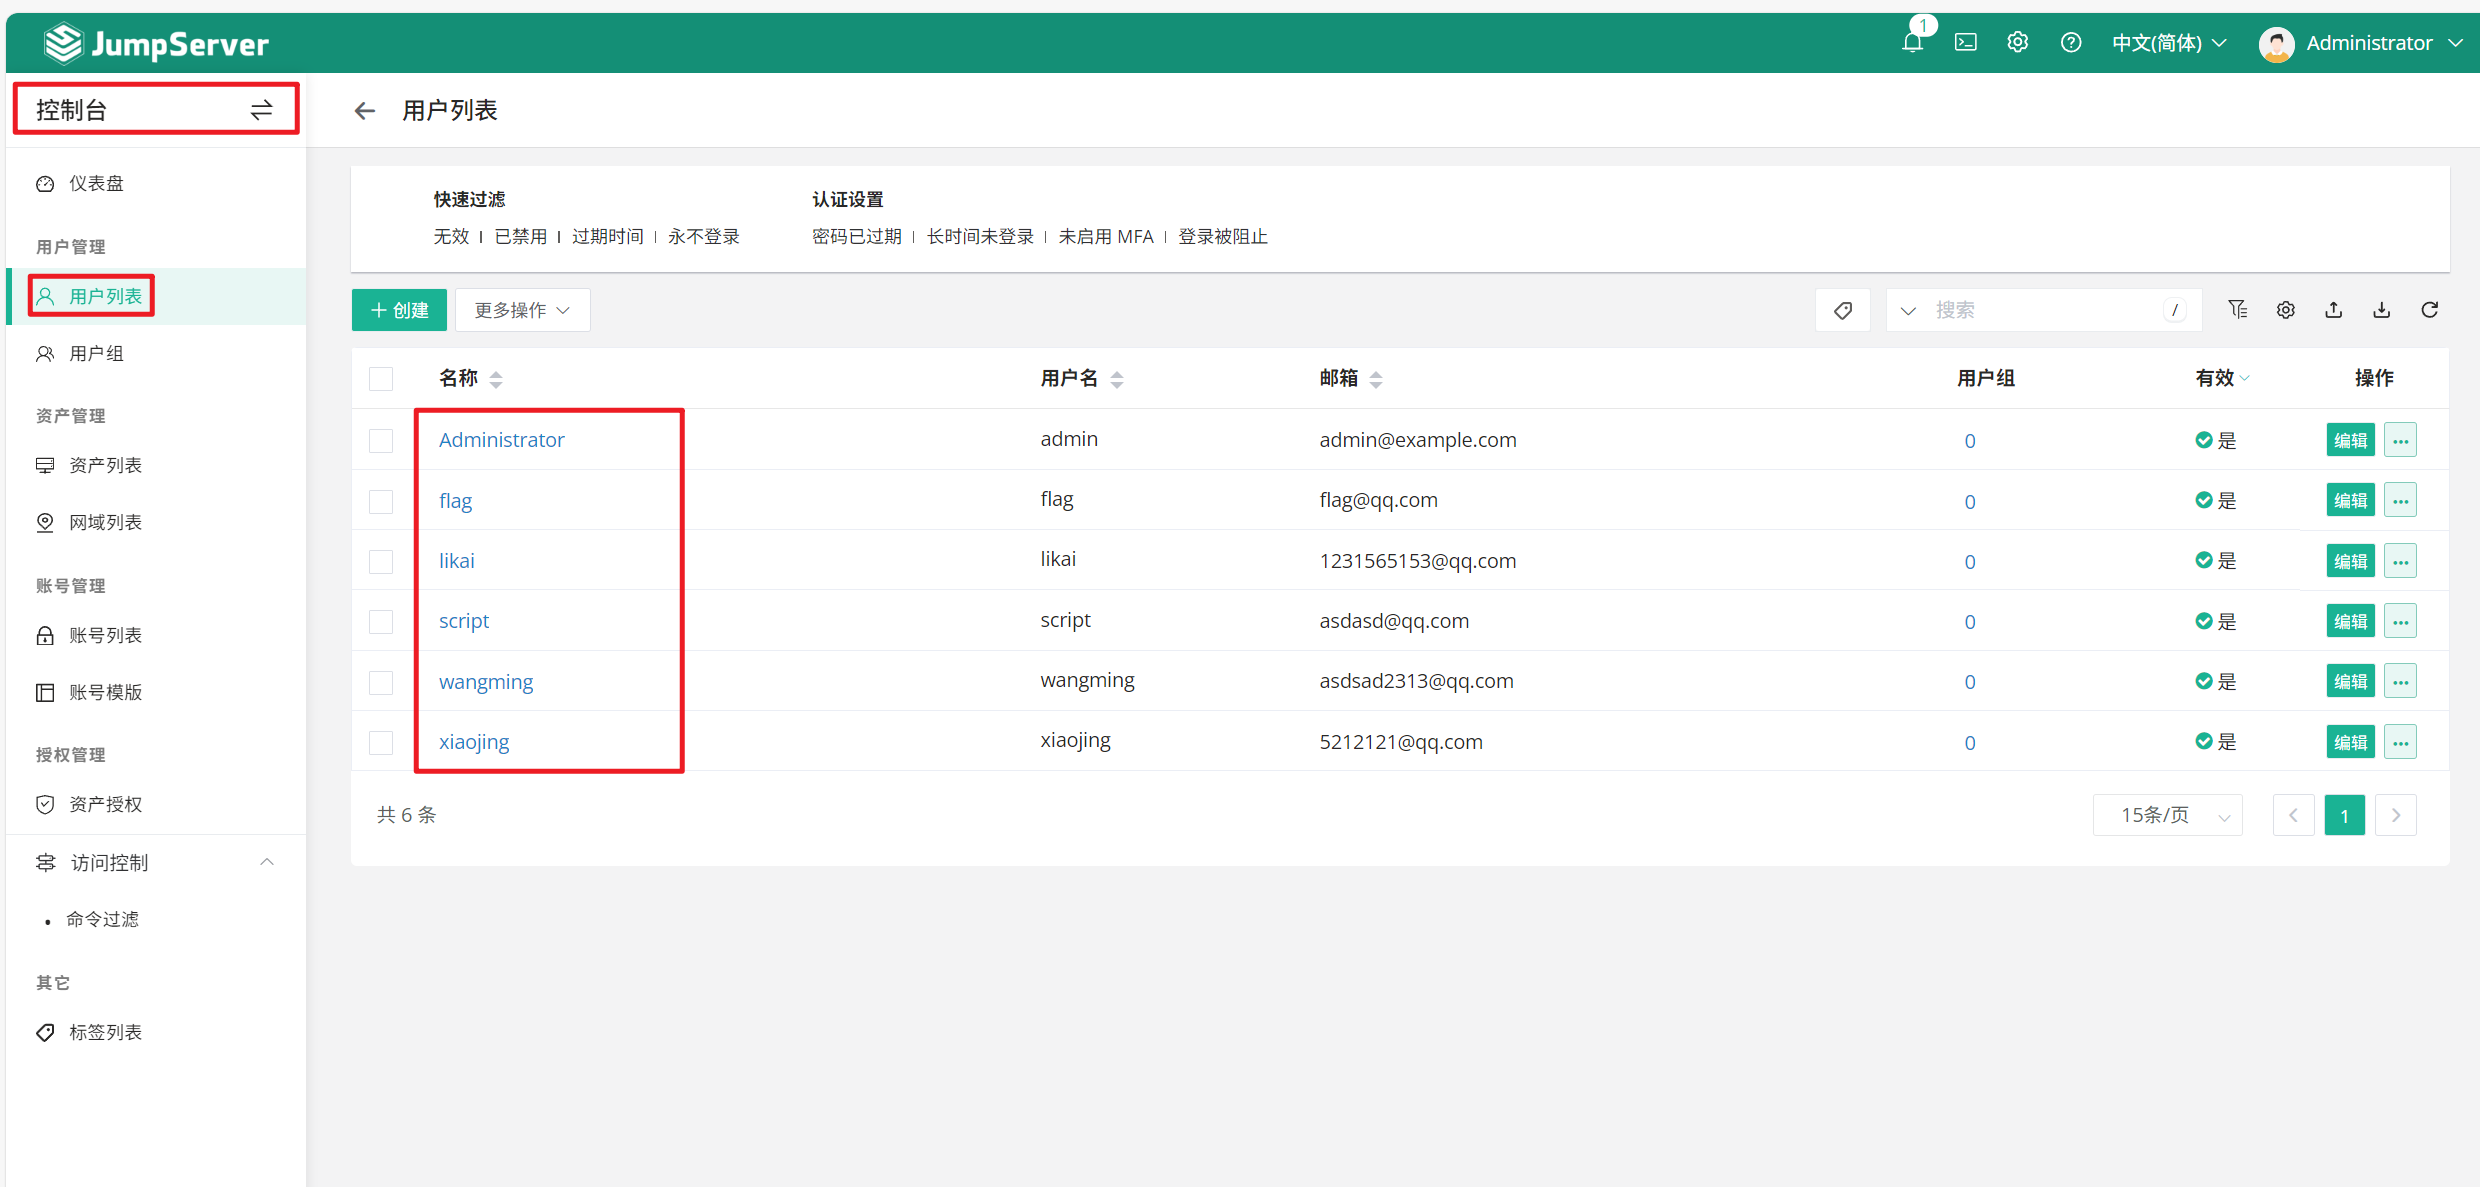The height and width of the screenshot is (1187, 2480).
Task: Go to 用户组 in sidebar
Action: [x=96, y=354]
